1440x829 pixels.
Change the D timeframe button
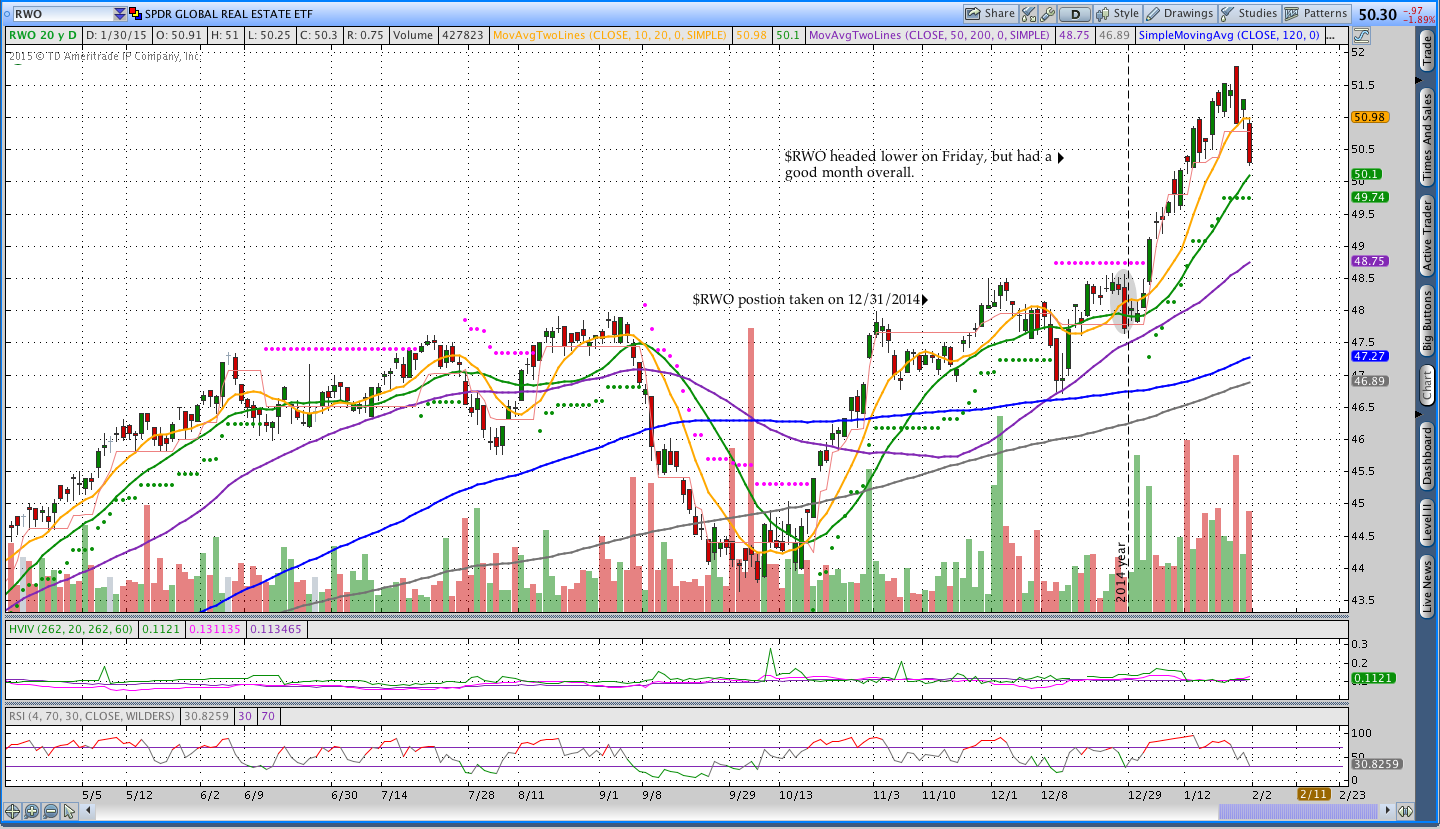tap(1075, 14)
